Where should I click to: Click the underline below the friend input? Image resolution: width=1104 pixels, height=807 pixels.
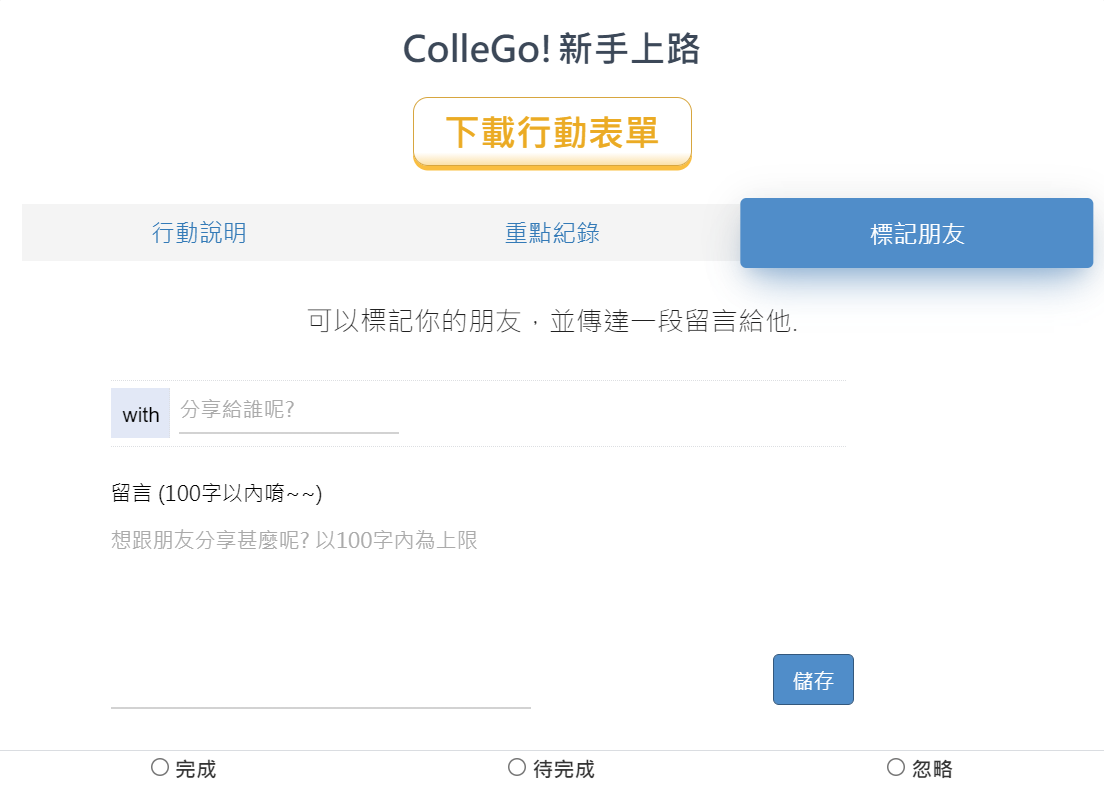pos(289,432)
